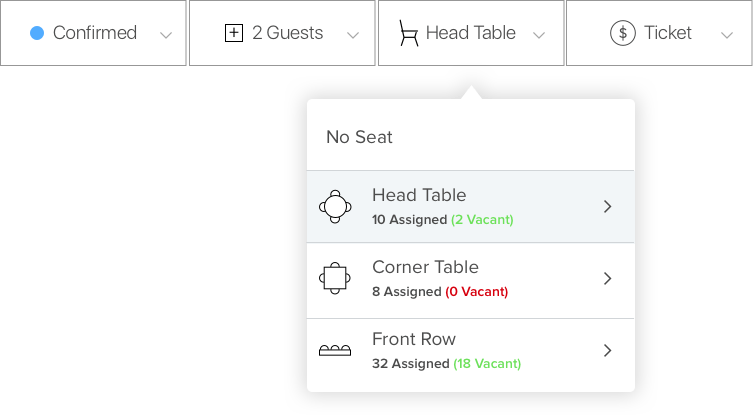Screen dimensions: 753x415
Task: Click the chair seating icon
Action: (x=408, y=33)
